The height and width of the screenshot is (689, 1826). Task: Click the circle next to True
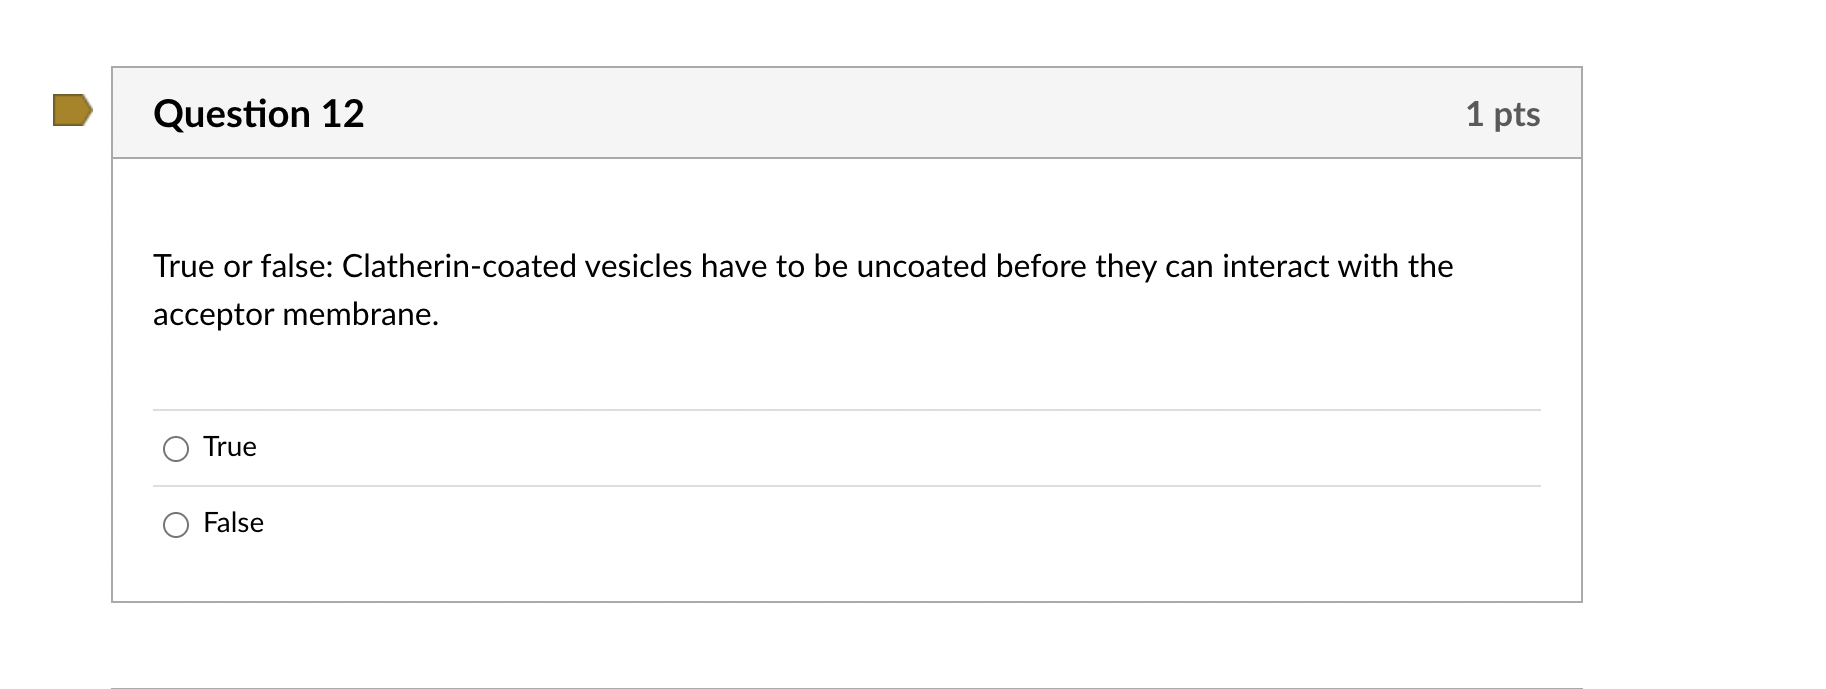pos(176,449)
